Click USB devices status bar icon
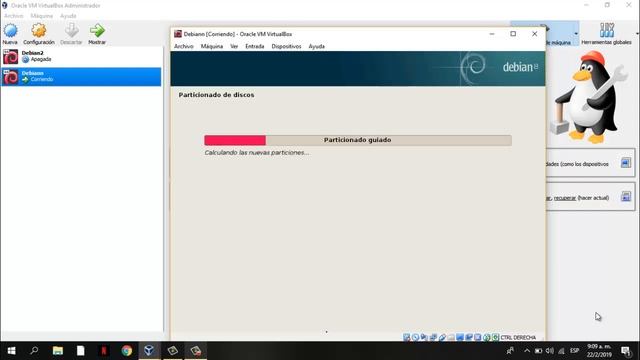640x360 pixels. 442,338
